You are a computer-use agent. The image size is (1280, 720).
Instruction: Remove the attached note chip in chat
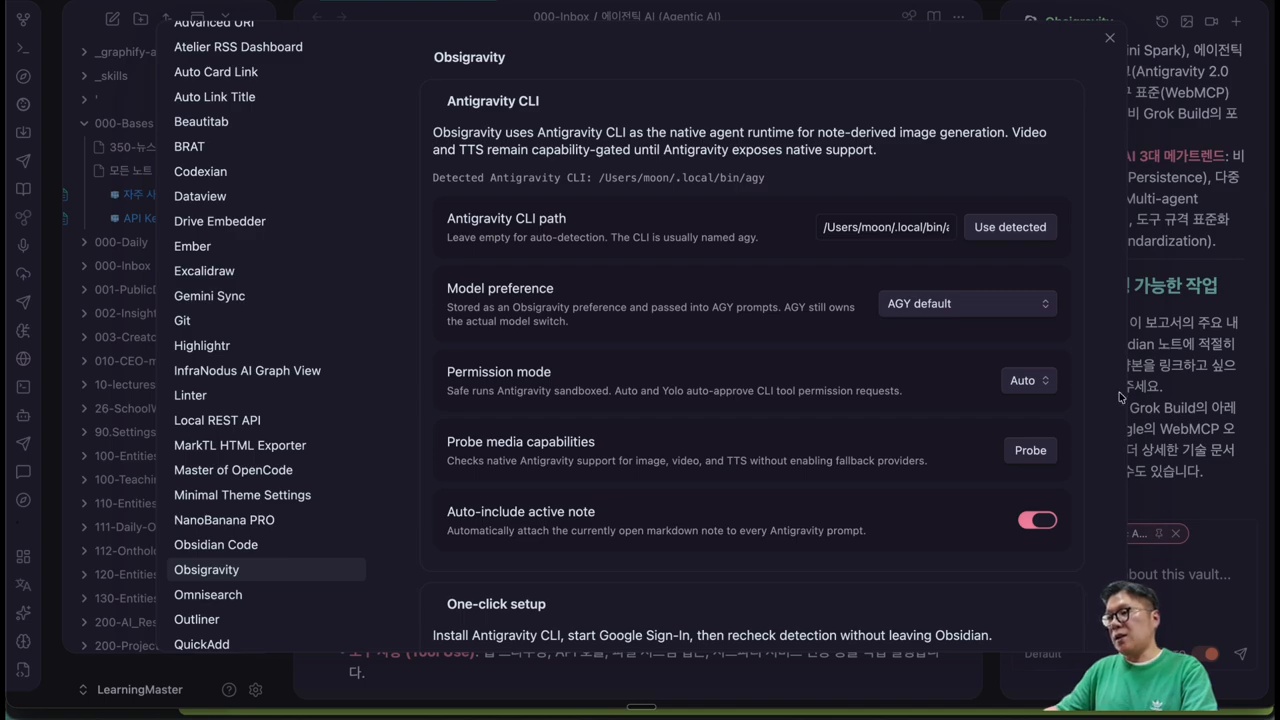click(1176, 534)
